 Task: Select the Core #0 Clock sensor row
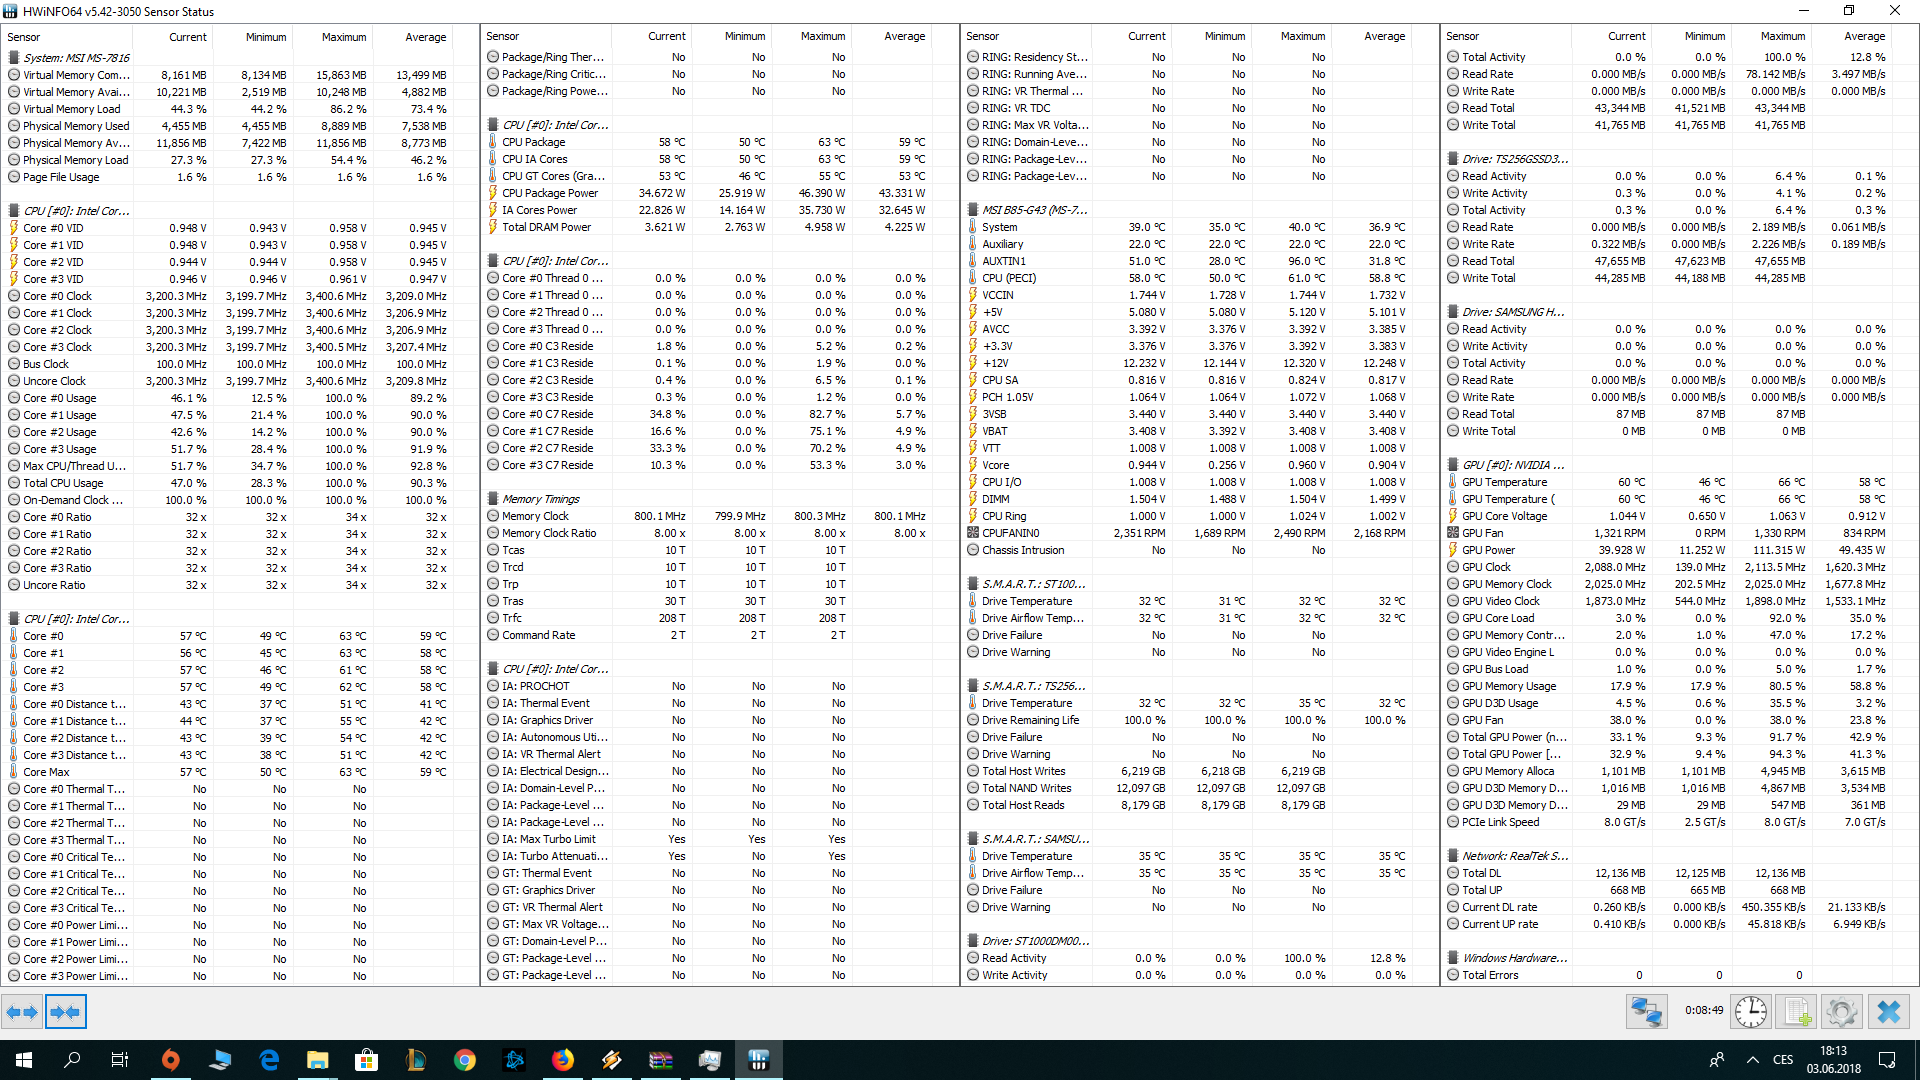[x=57, y=296]
